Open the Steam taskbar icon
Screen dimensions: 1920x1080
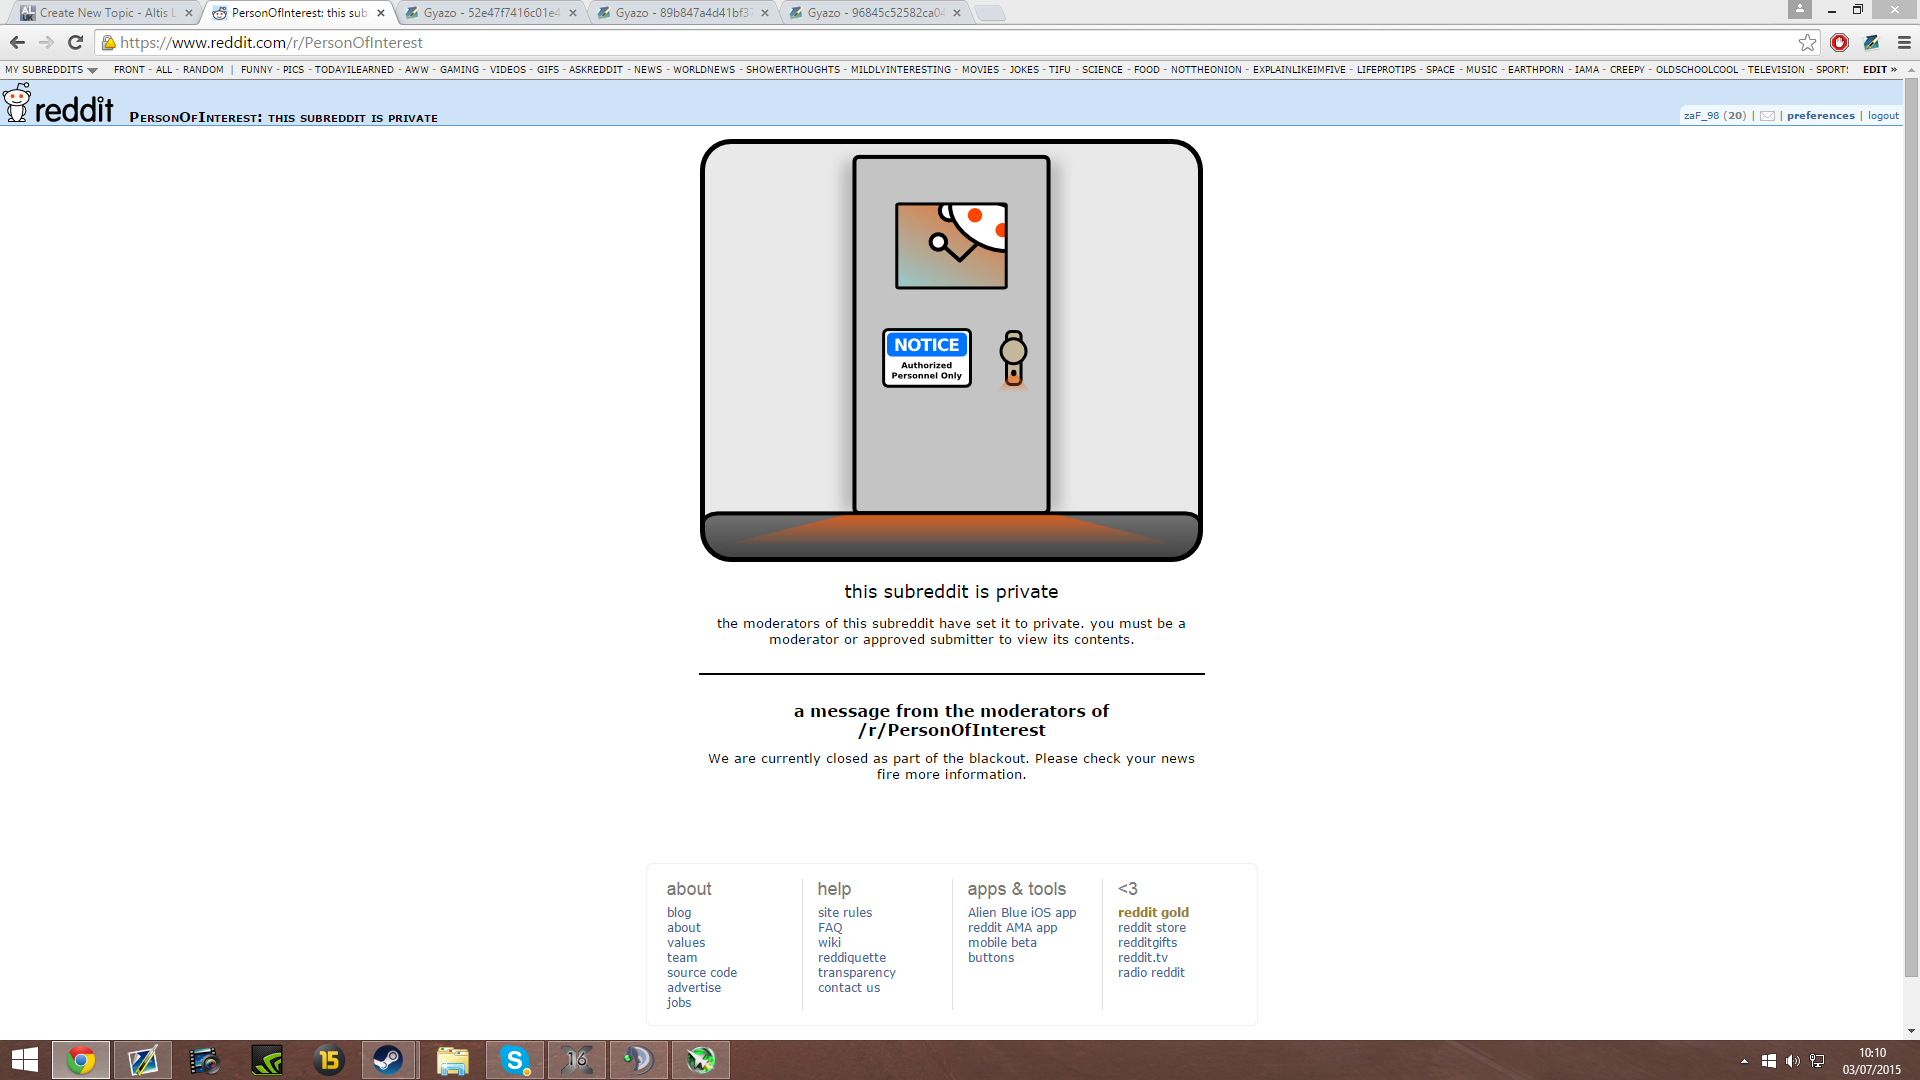(x=388, y=1060)
